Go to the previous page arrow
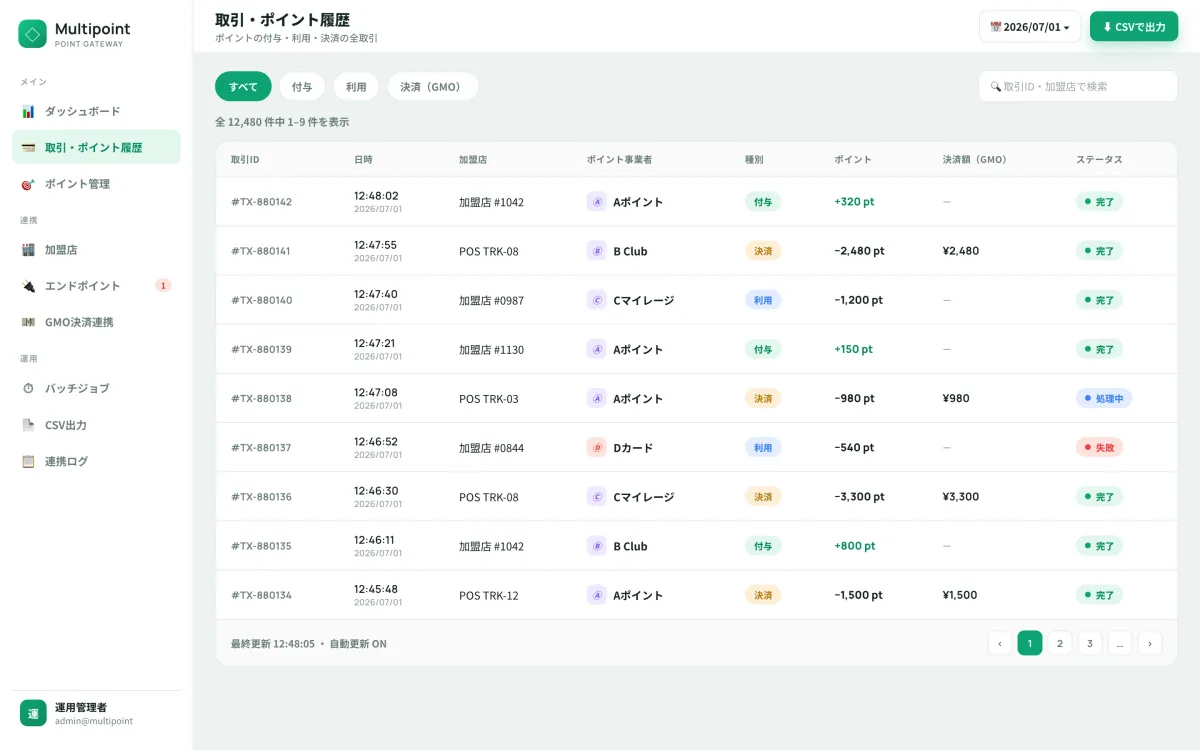Viewport: 1200px width, 750px height. (x=1000, y=643)
